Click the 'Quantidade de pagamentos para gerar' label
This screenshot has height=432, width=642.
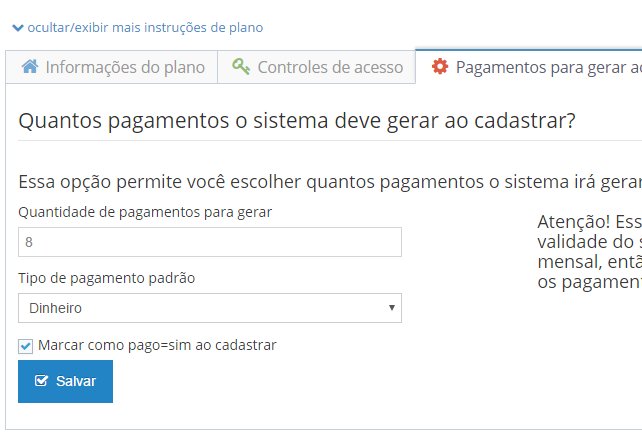click(x=145, y=211)
